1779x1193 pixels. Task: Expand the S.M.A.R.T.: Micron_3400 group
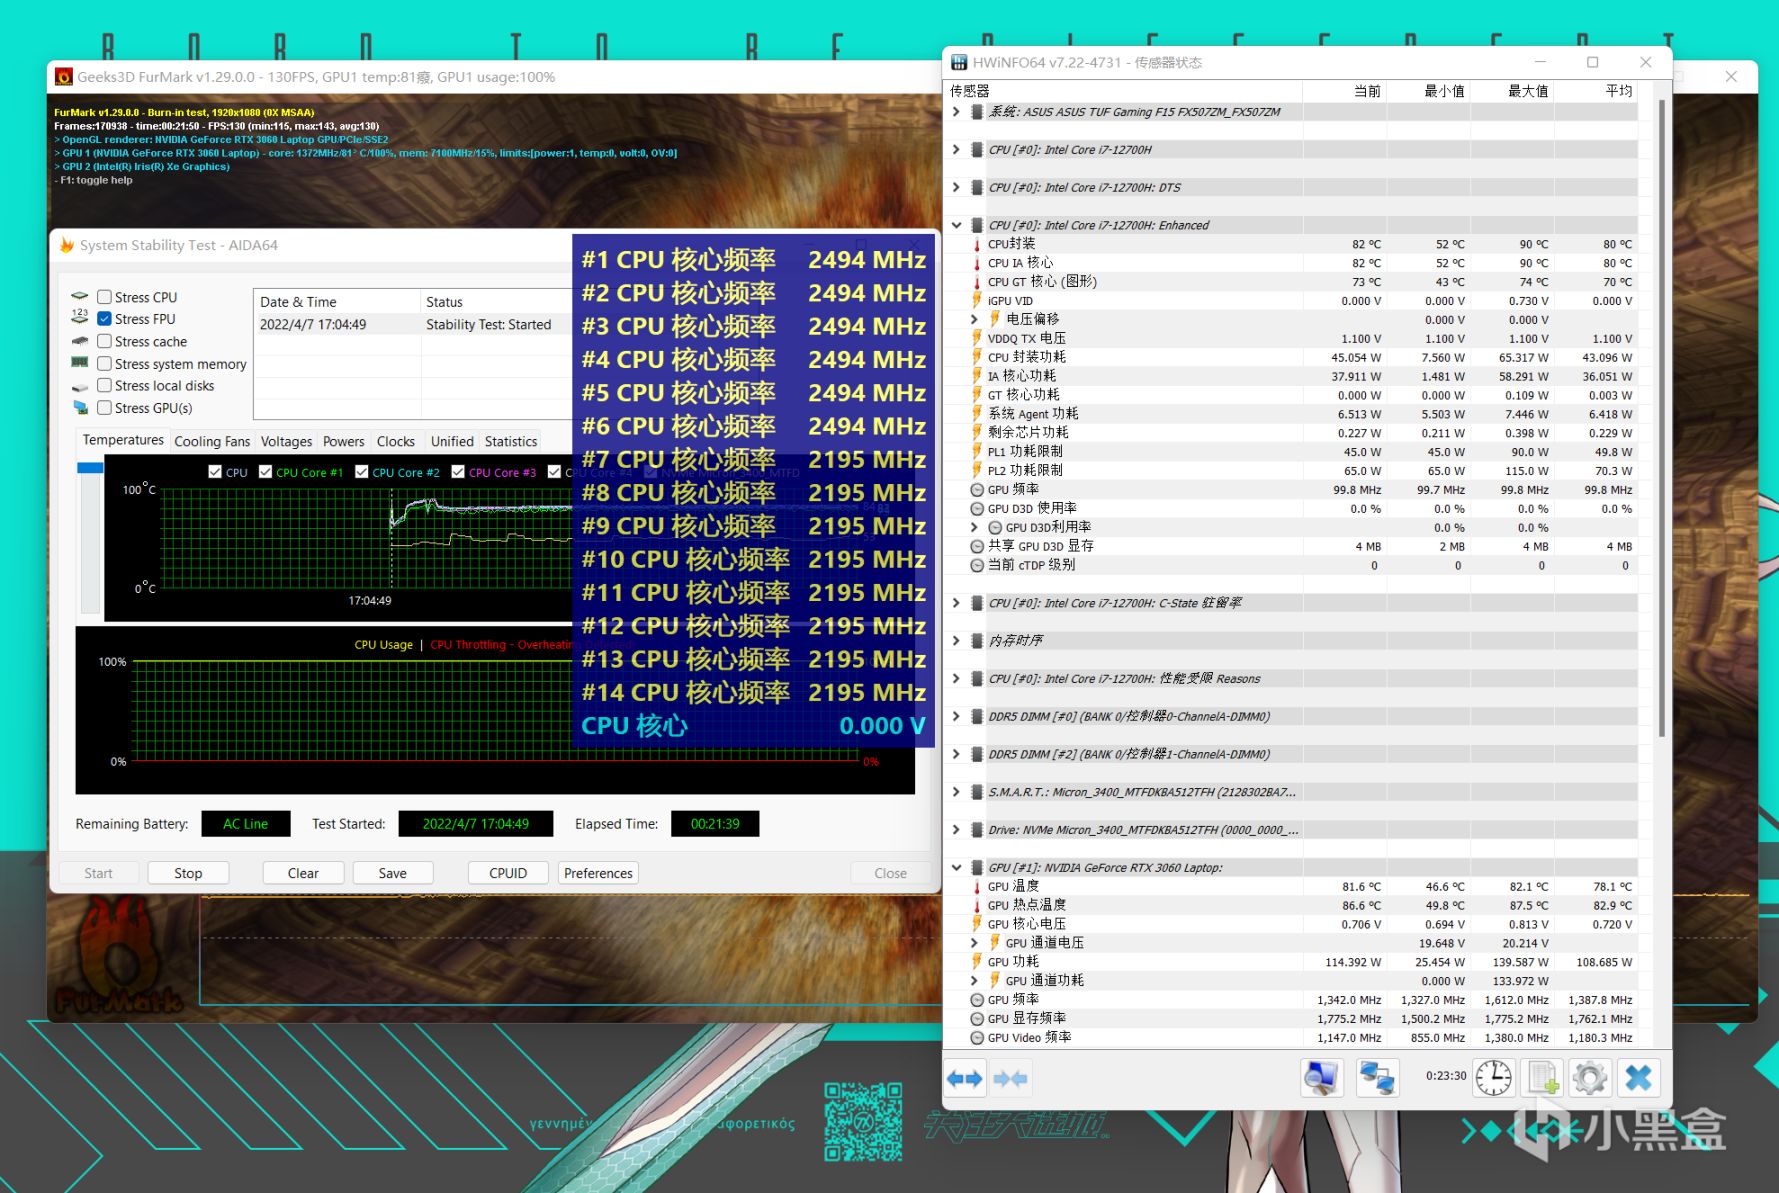[x=956, y=792]
